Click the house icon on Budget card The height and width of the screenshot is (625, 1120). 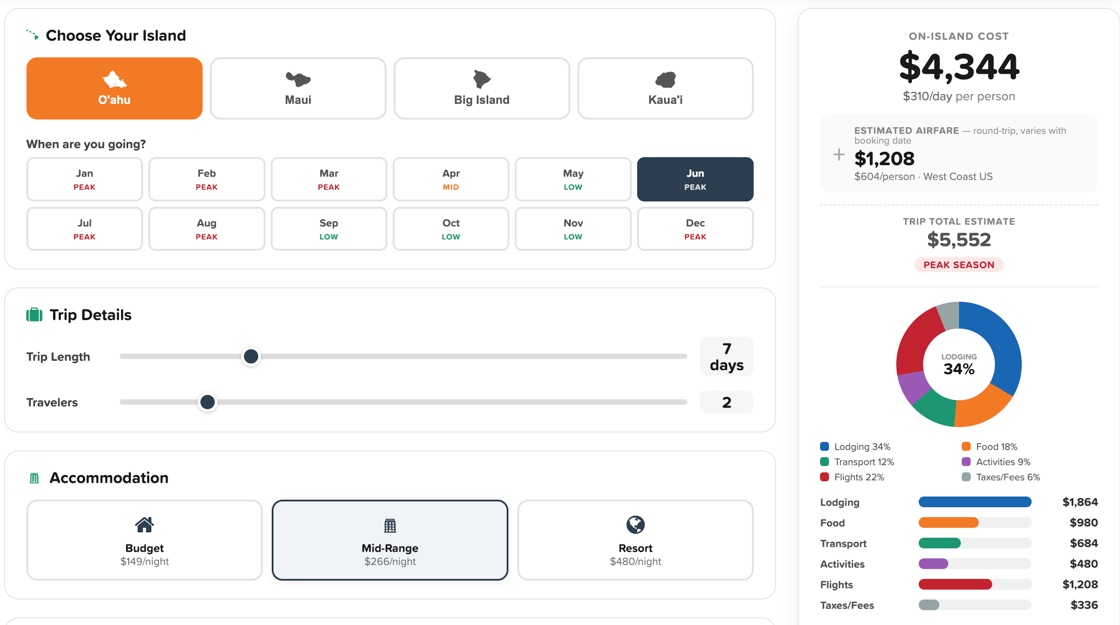(x=144, y=525)
